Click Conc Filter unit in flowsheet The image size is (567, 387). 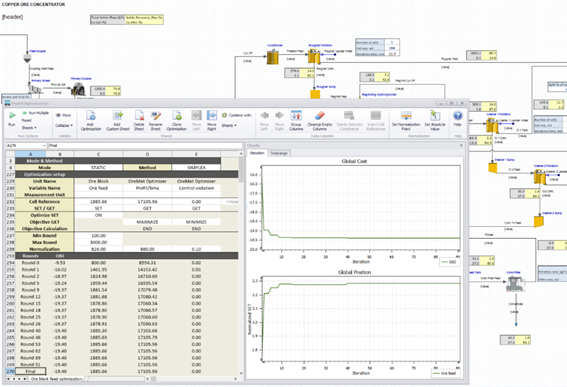coord(516,284)
